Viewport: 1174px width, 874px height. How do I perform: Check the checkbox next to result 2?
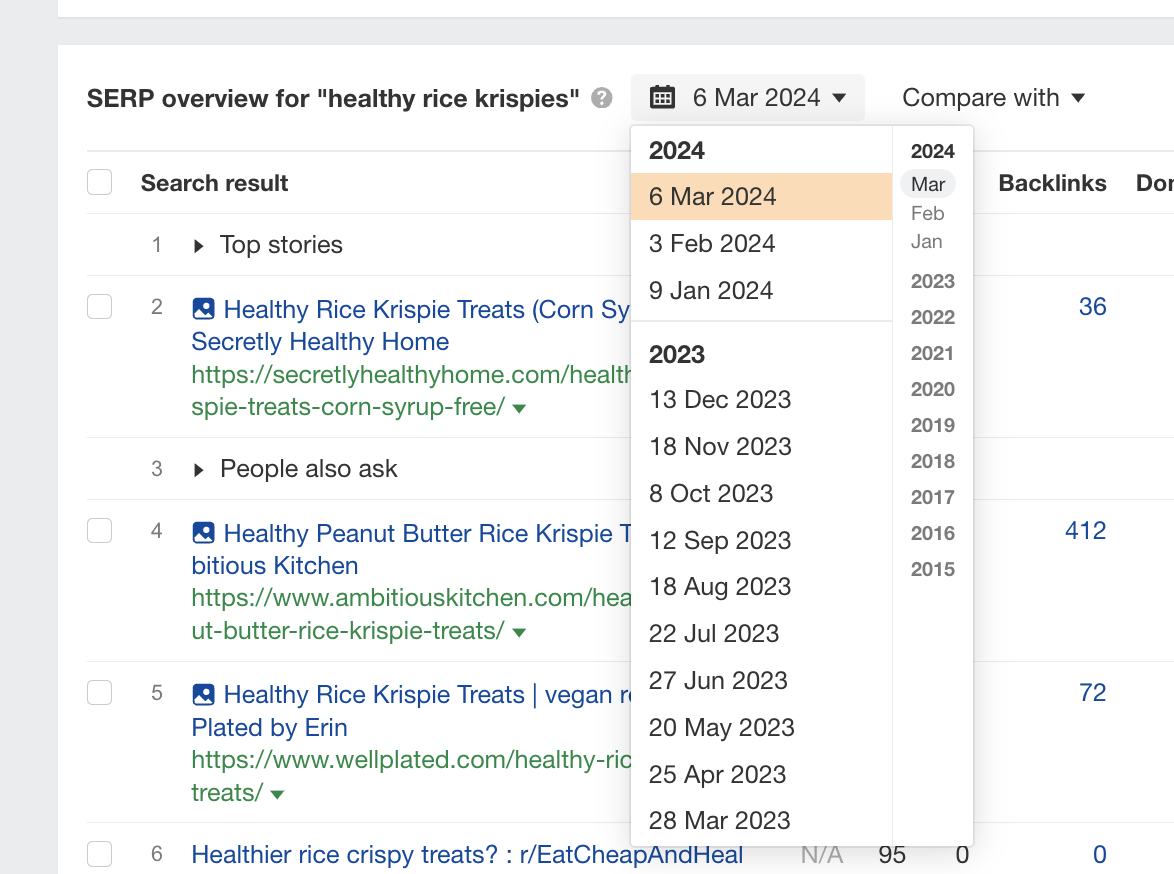point(99,307)
